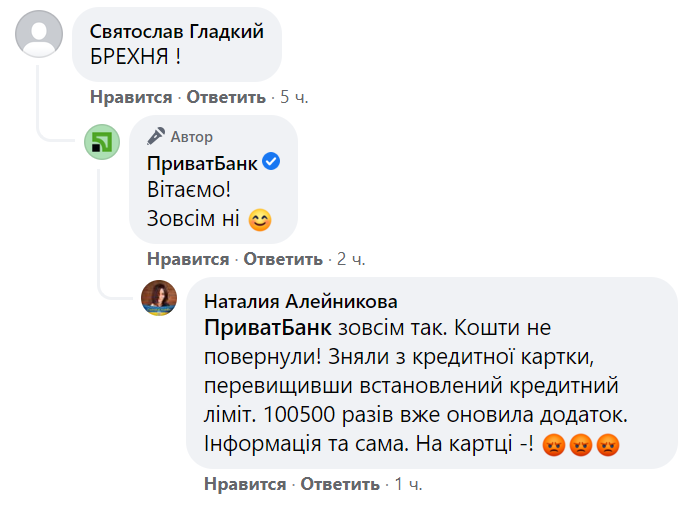Image resolution: width=699 pixels, height=505 pixels.
Task: Open Наталия Алейникова's profile name link
Action: click(x=300, y=301)
